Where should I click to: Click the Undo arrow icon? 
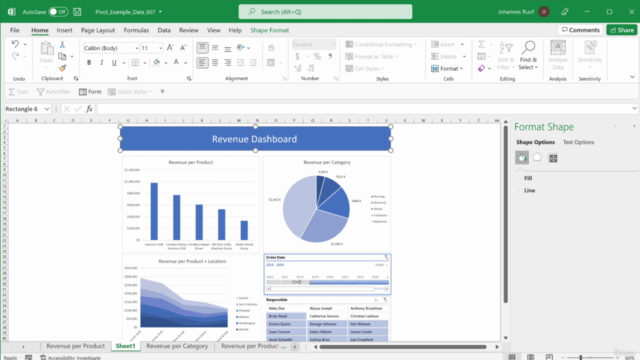[16, 44]
